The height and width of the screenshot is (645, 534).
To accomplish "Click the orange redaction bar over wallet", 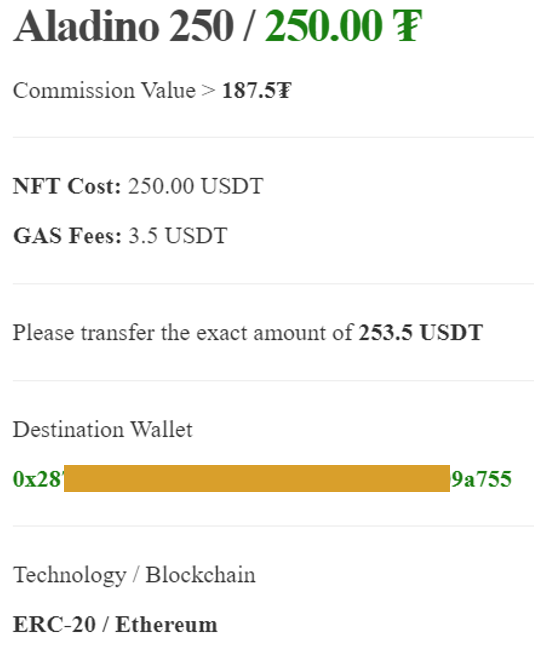I will [x=257, y=478].
